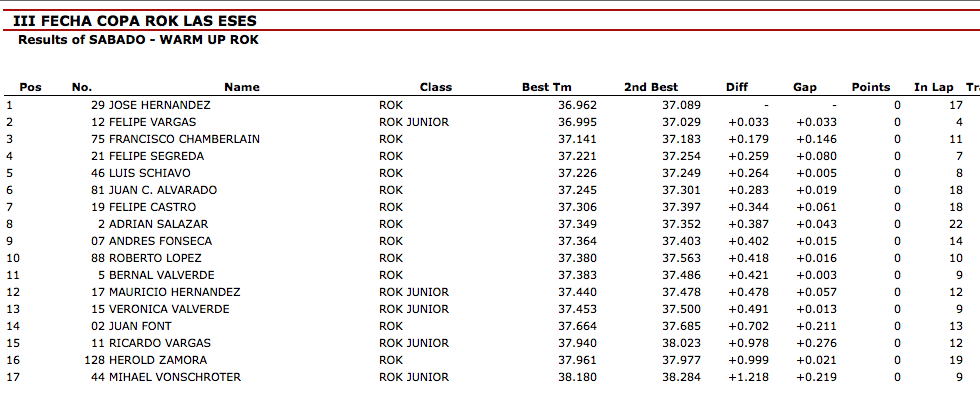980x406 pixels.
Task: Click the In Lap column header
Action: [x=934, y=87]
